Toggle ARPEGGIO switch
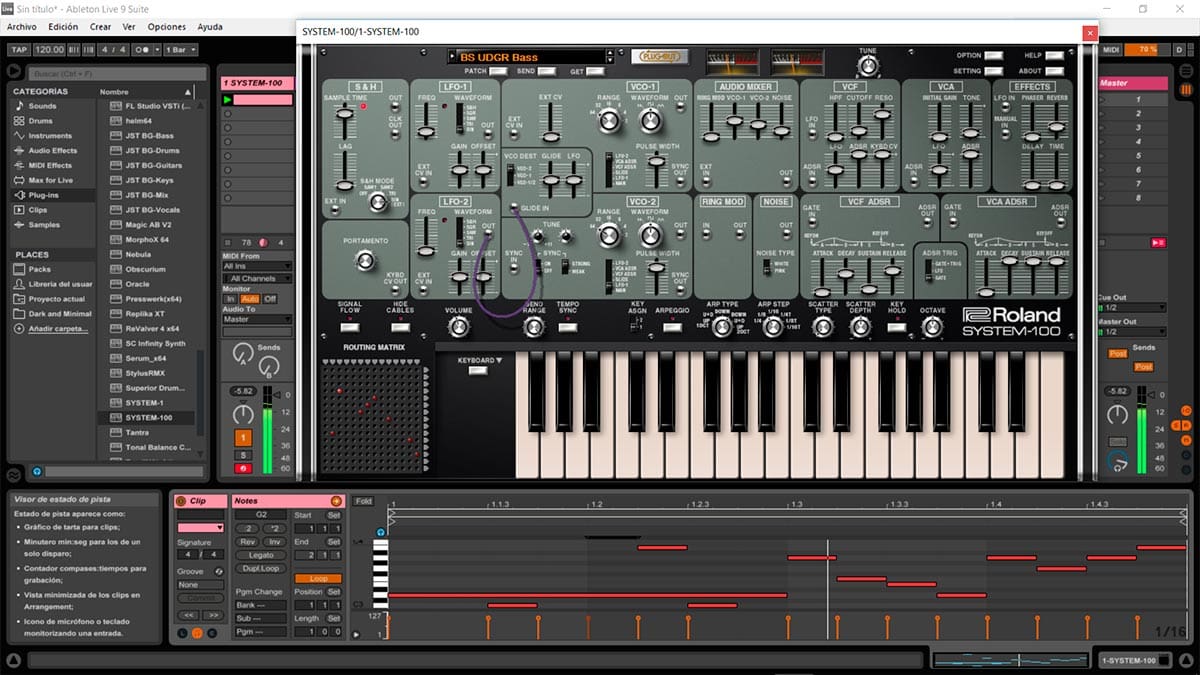Screen dimensions: 1200x675 coord(673,327)
